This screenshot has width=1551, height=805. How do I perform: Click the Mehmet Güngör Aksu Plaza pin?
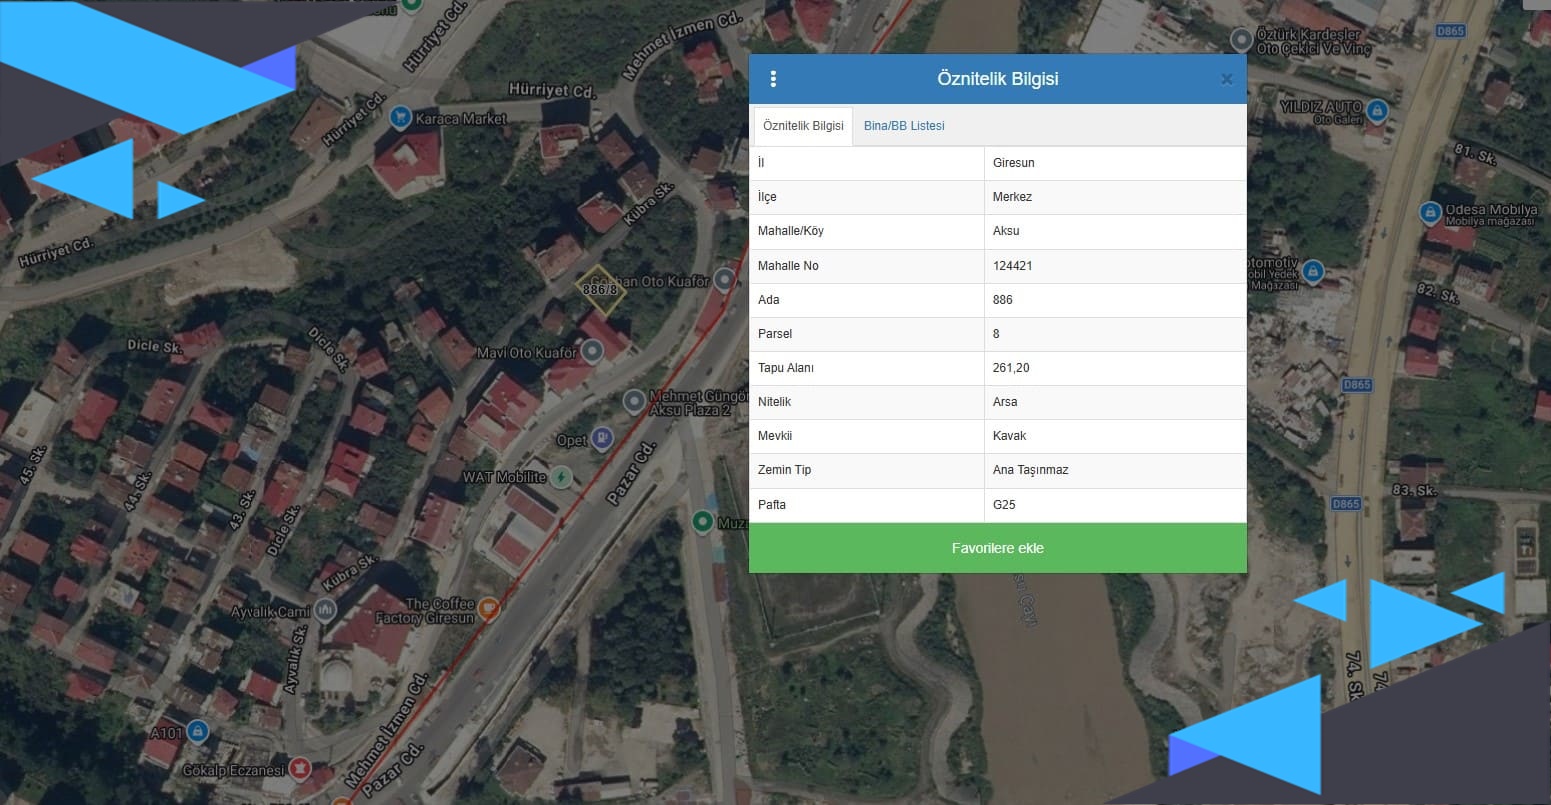click(x=633, y=402)
